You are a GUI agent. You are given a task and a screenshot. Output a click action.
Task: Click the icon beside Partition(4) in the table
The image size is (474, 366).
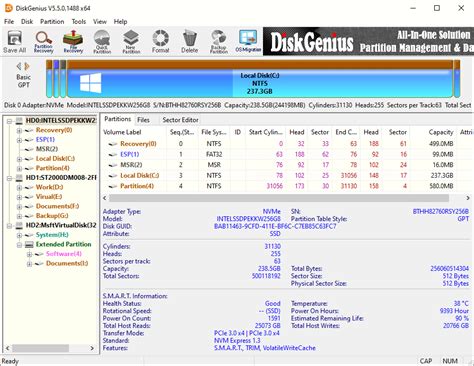113,186
